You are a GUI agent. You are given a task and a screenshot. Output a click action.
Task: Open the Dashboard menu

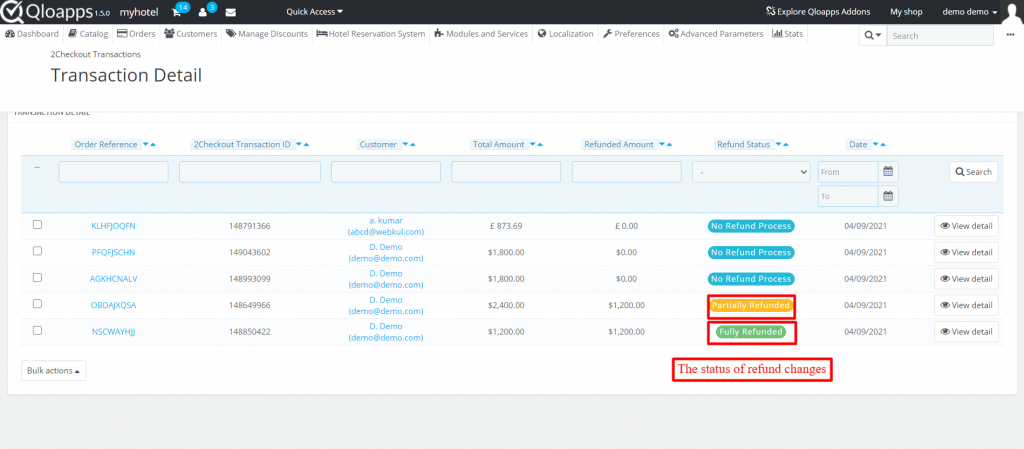coord(32,34)
